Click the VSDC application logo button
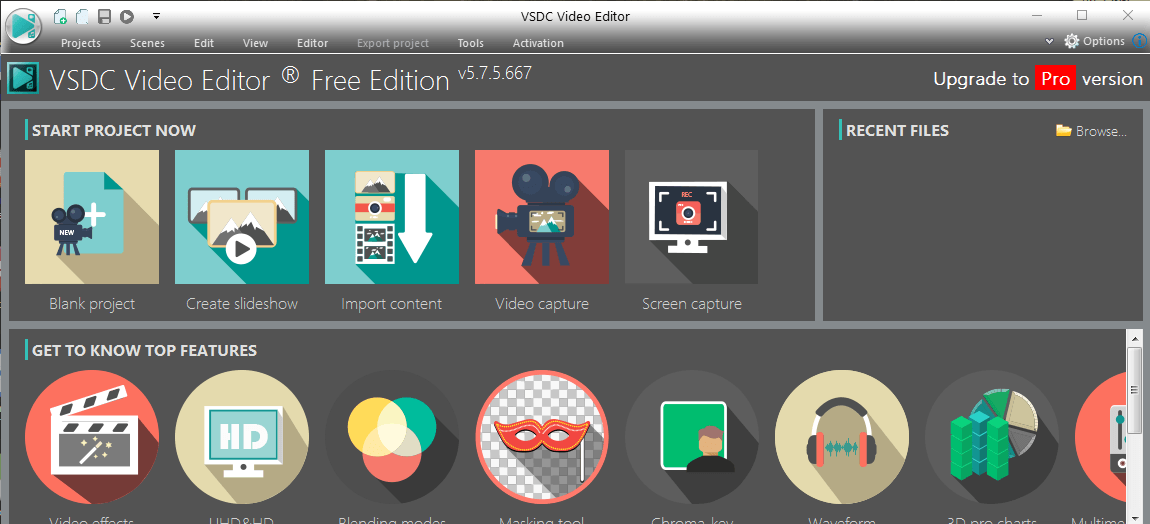 click(23, 27)
